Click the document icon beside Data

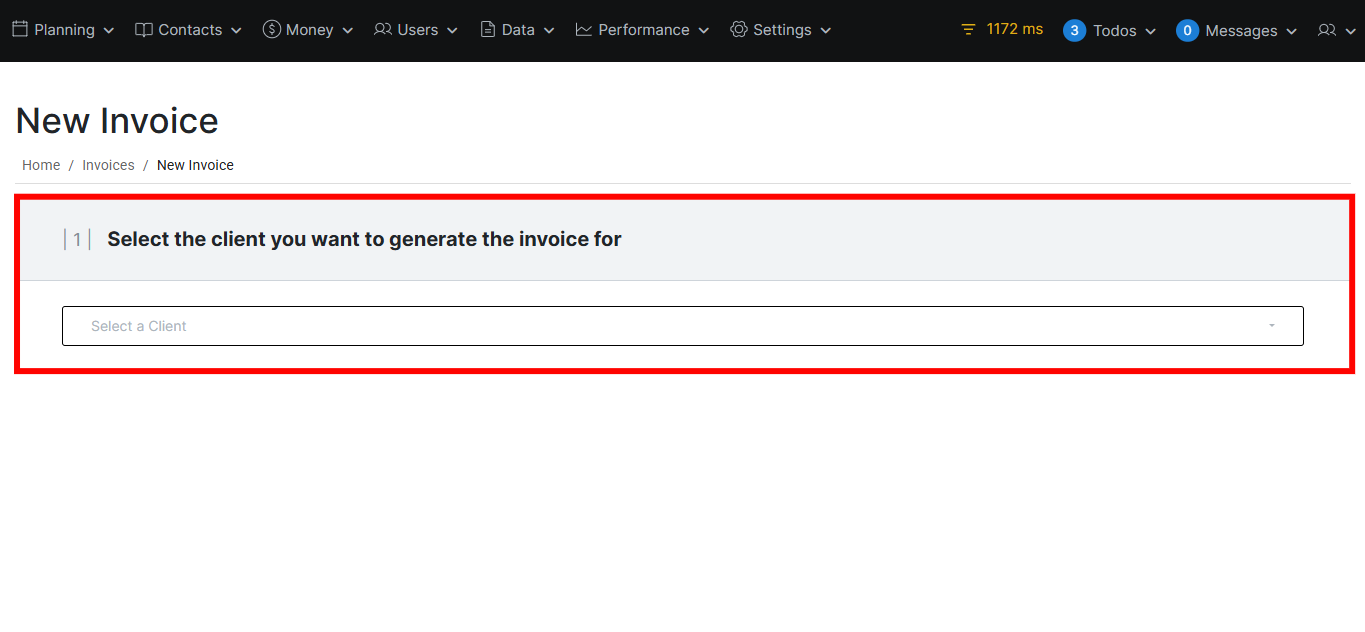coord(488,30)
